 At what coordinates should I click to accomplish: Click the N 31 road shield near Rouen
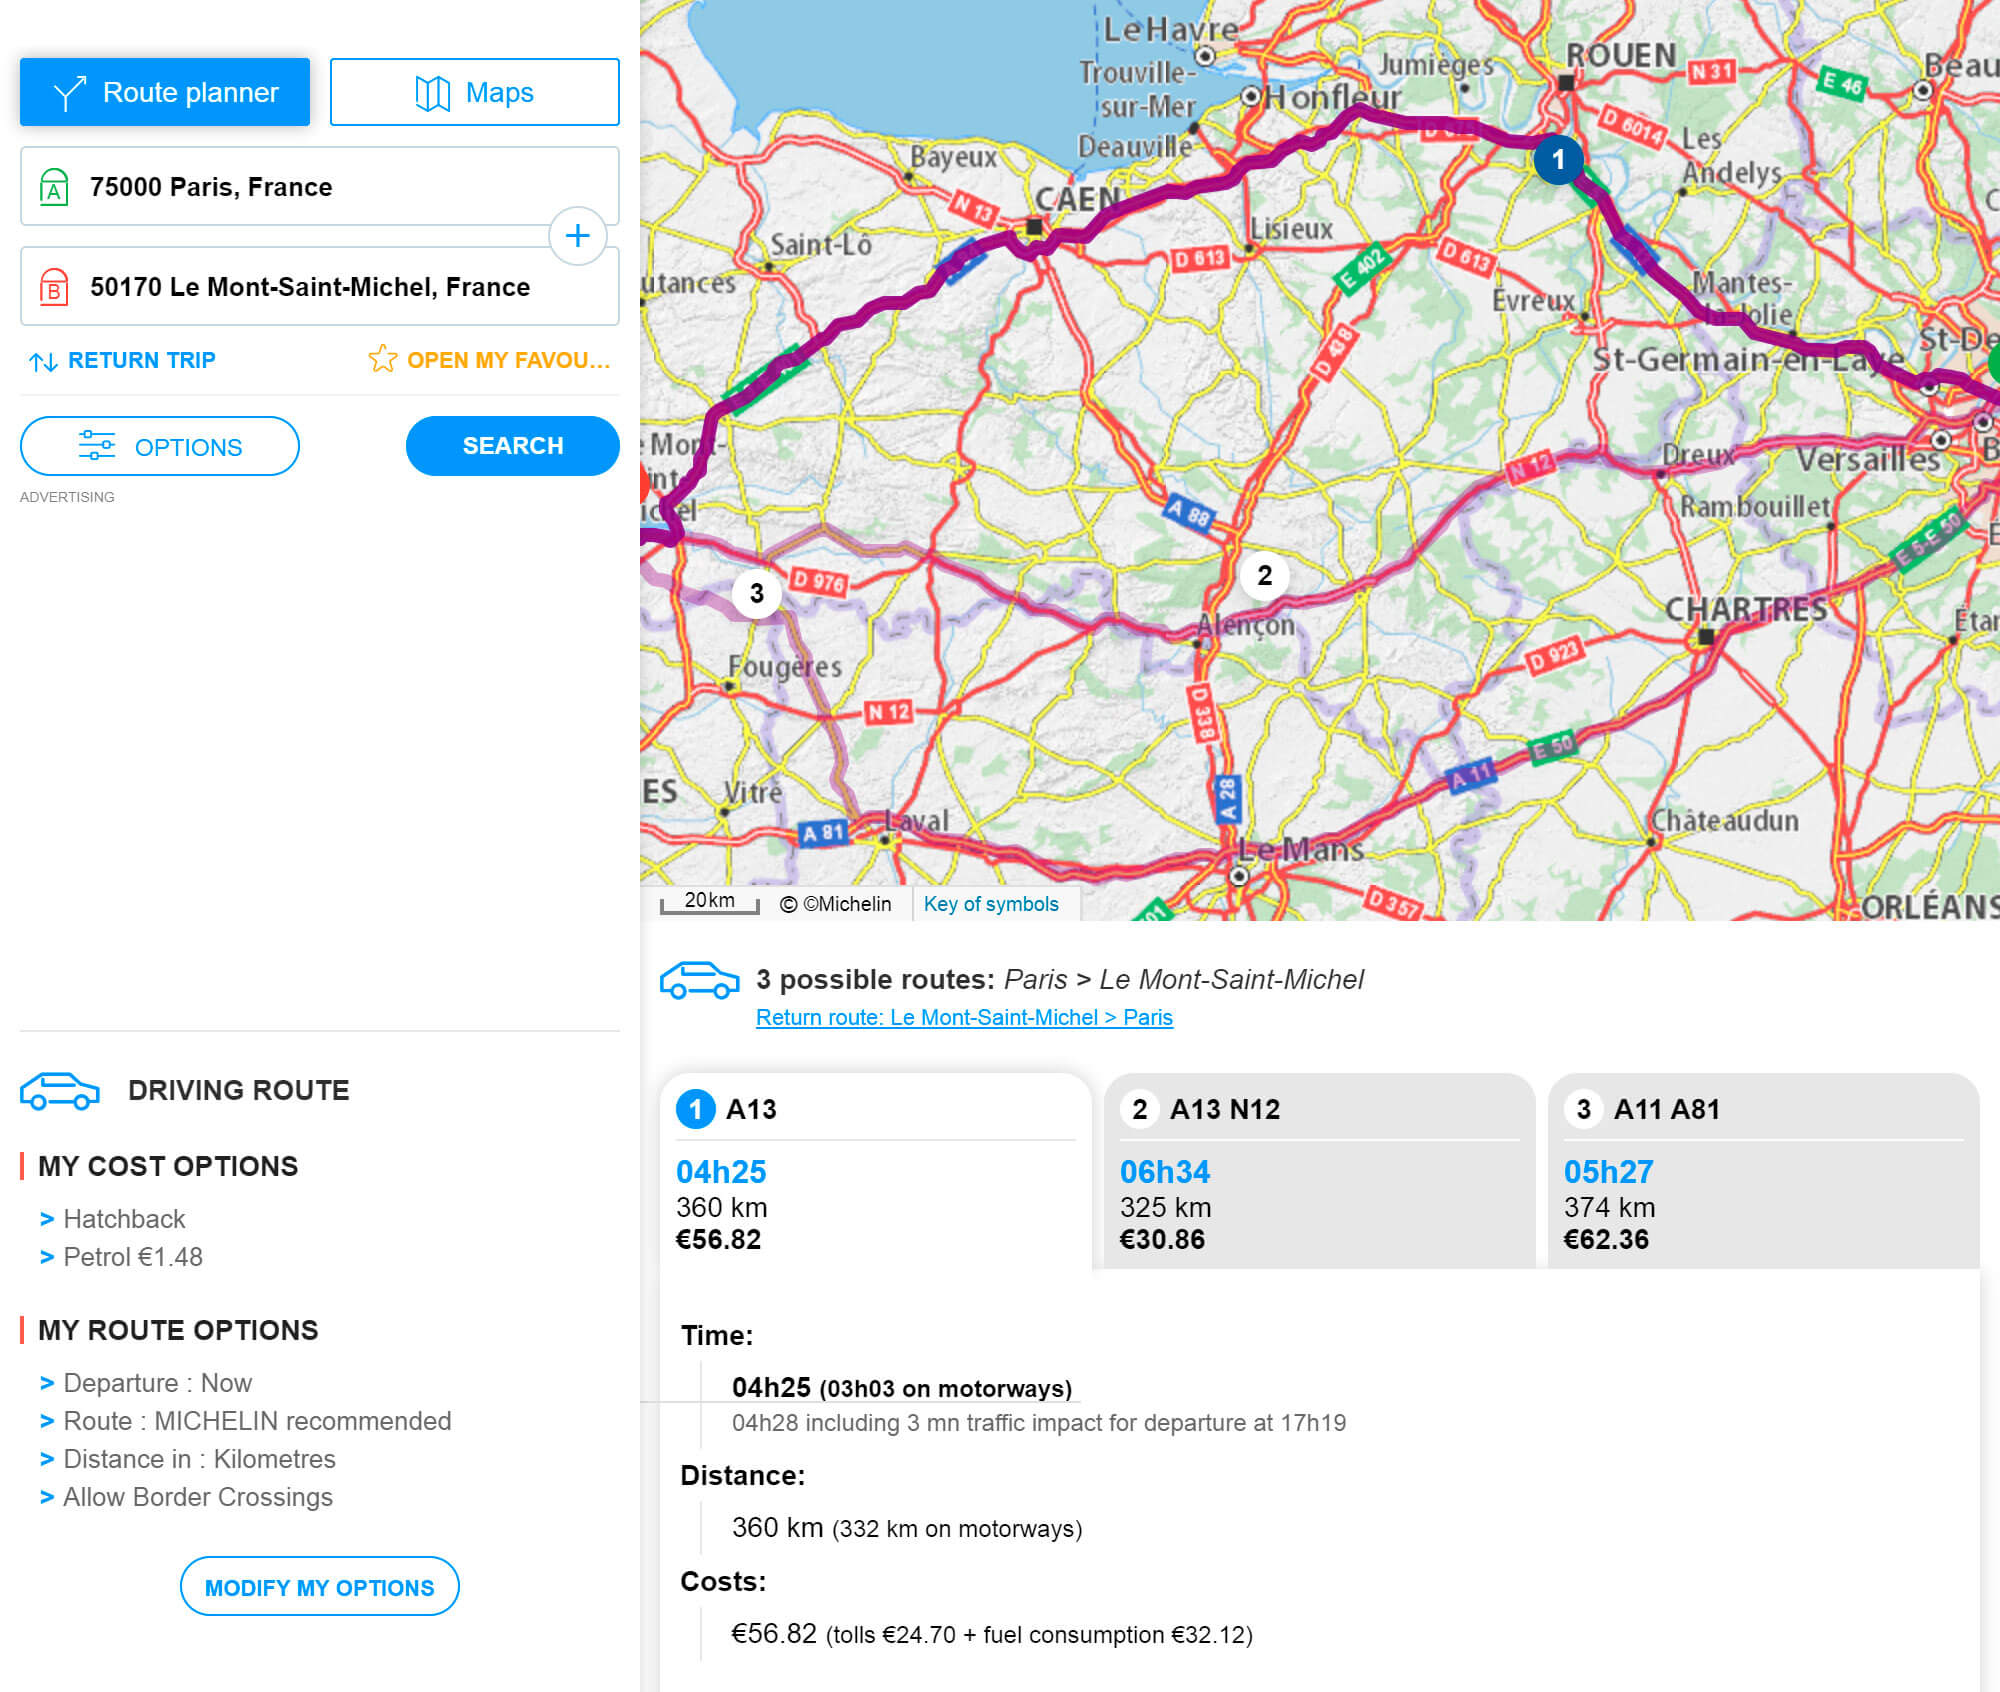click(x=1712, y=72)
